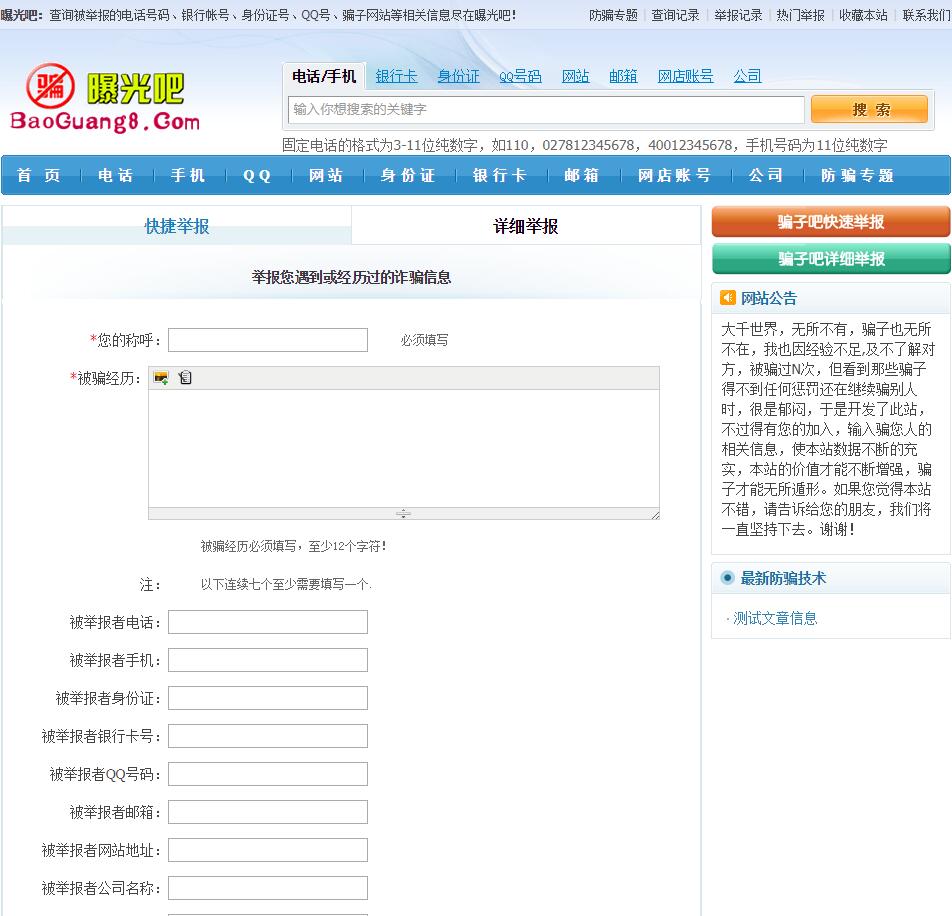Click the BaoGuang8.Com logo

click(x=105, y=98)
